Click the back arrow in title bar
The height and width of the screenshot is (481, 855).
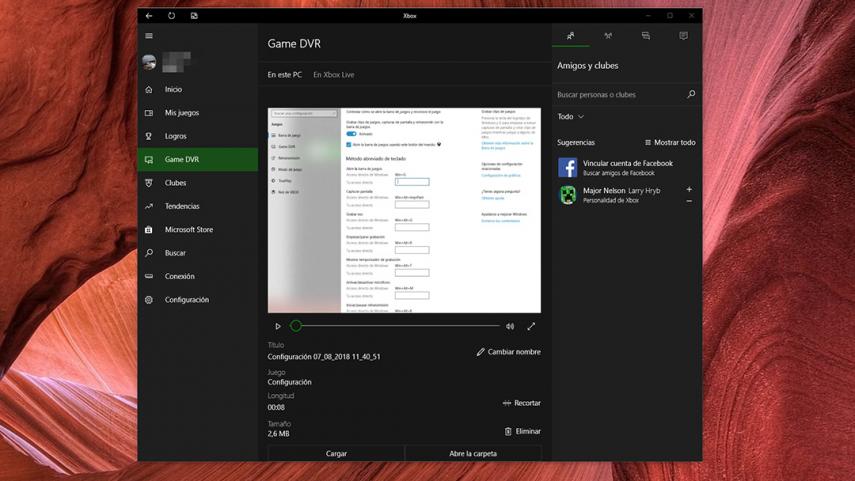tap(149, 16)
